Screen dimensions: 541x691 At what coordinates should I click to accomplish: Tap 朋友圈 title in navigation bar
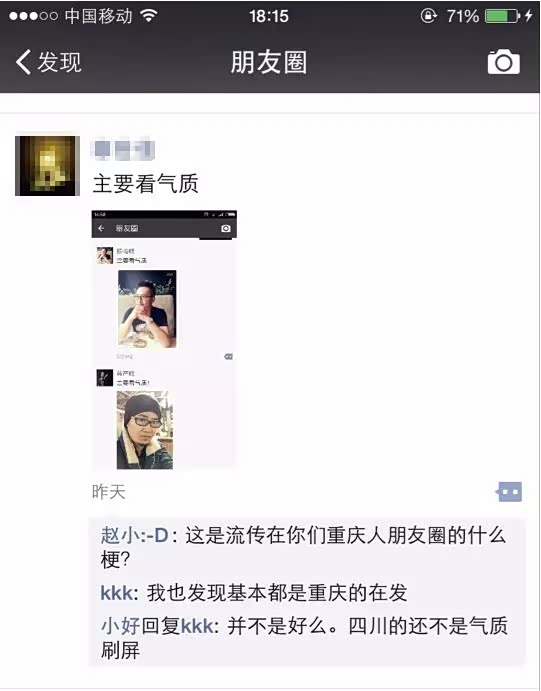point(269,62)
